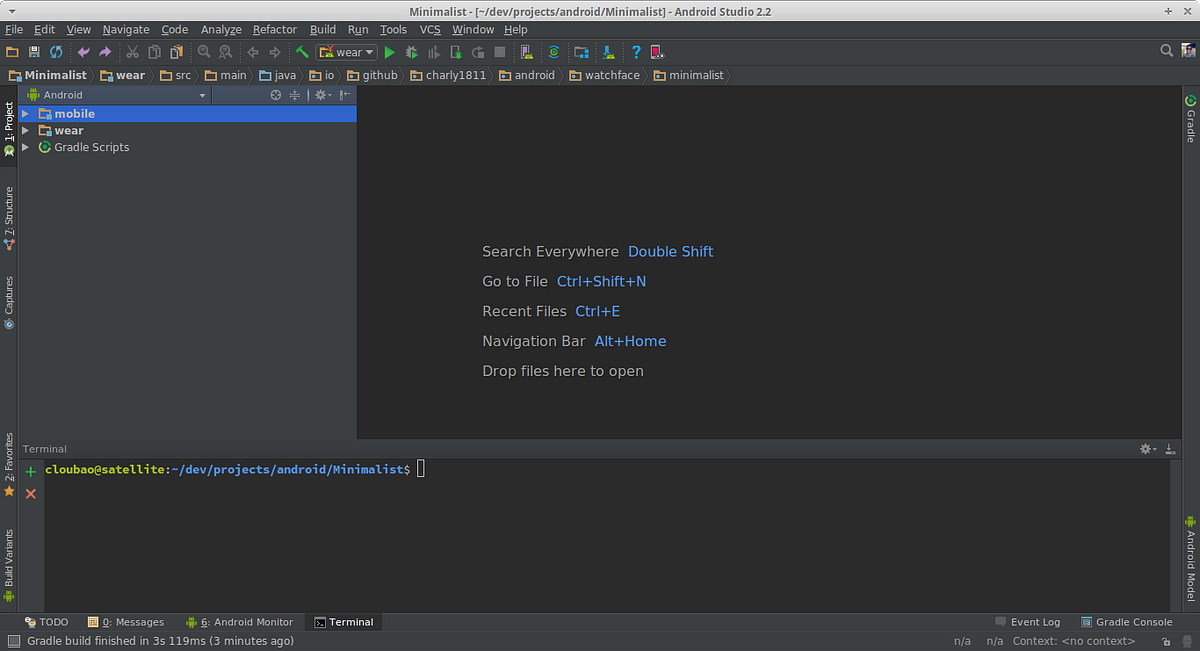Click the tool window toggle icon bottom-left
This screenshot has height=651, width=1200.
pyautogui.click(x=13, y=641)
